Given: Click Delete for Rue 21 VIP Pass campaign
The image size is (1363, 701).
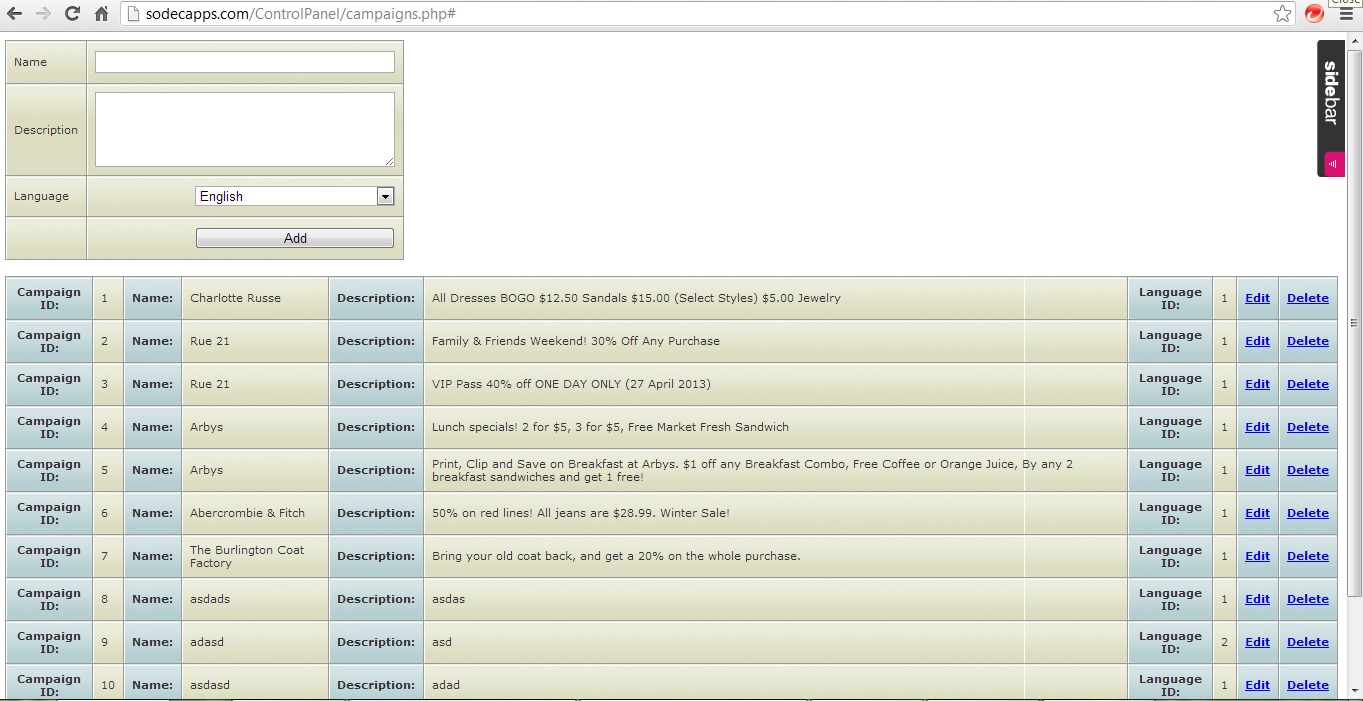Looking at the screenshot, I should pos(1307,384).
